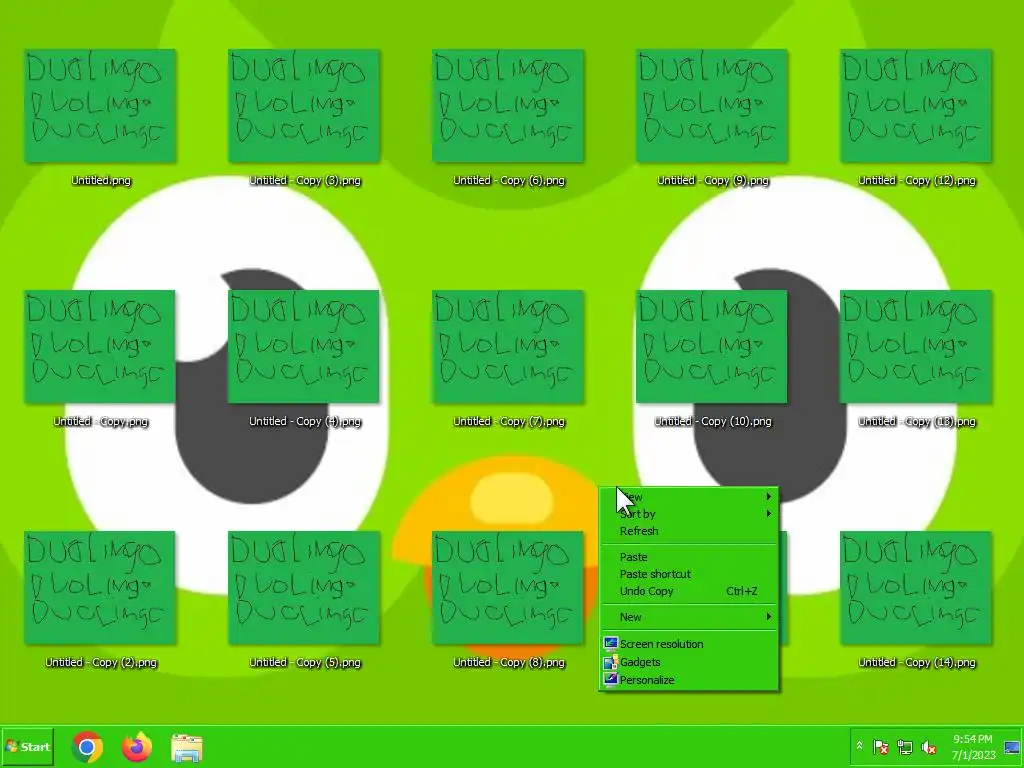This screenshot has width=1024, height=768.
Task: Click the Show desktop button on the taskbar
Action: coord(1013,747)
